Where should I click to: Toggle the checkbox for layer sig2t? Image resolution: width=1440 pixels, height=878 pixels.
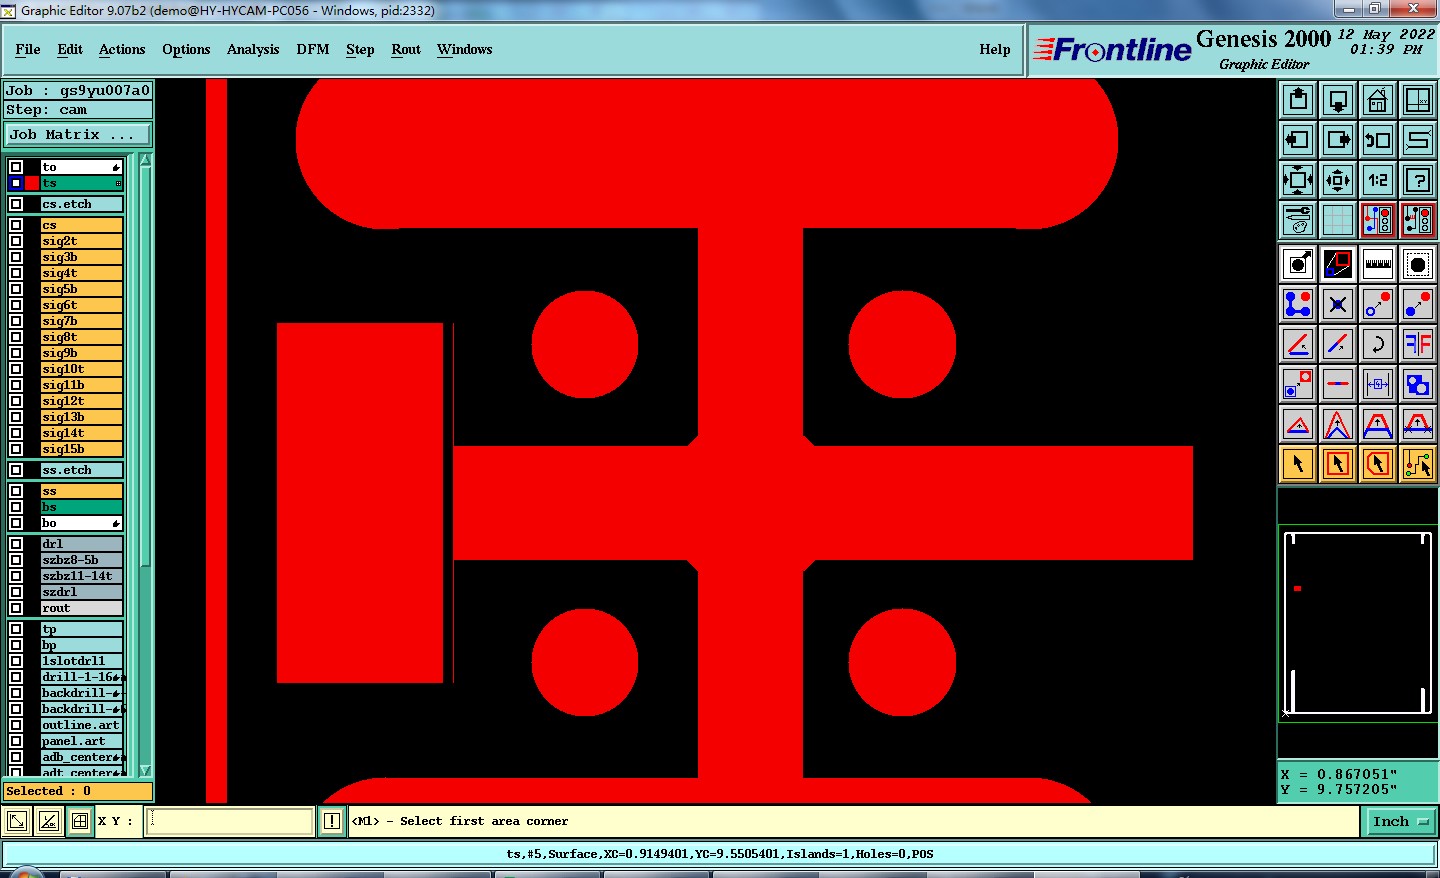pos(16,241)
